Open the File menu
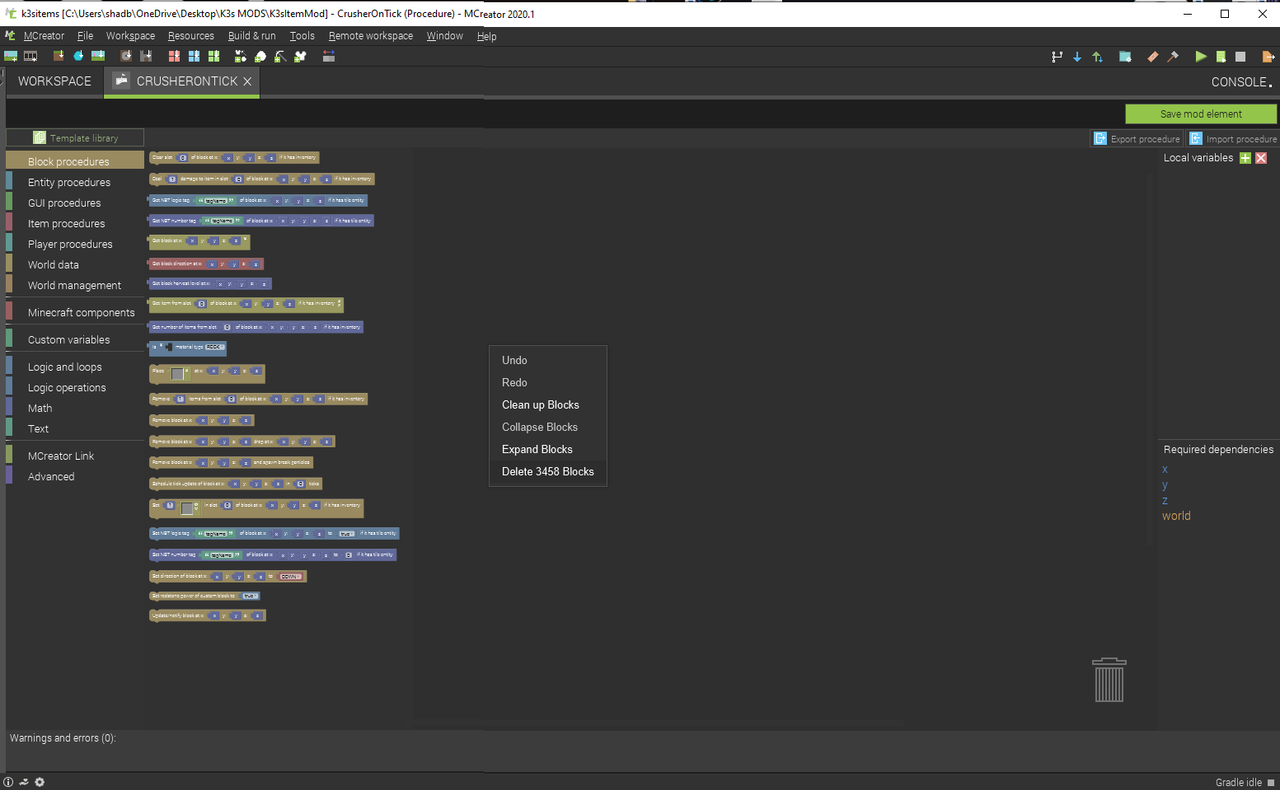The image size is (1280, 790). click(85, 36)
